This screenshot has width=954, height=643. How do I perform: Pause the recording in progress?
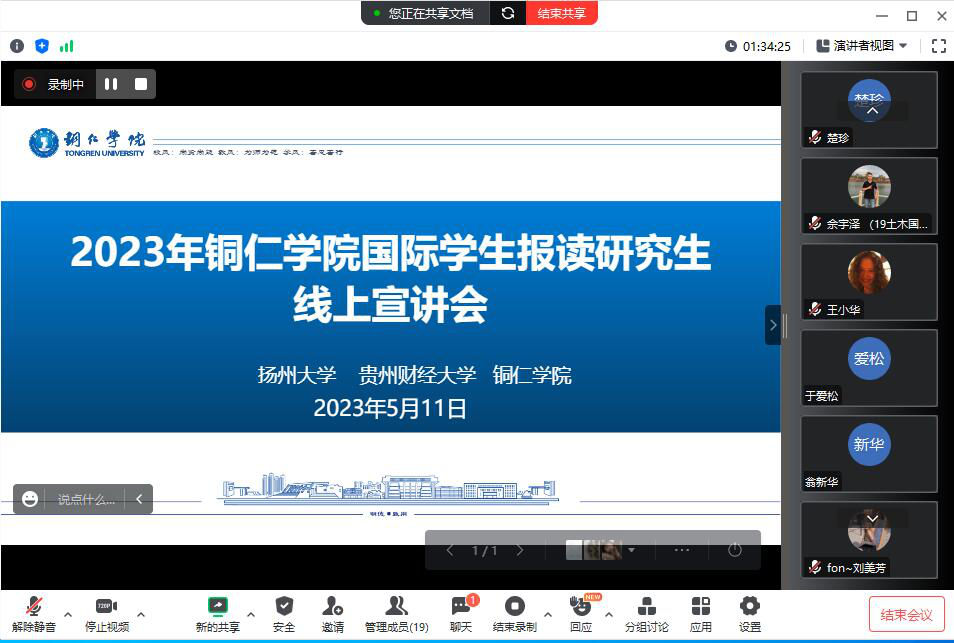(x=111, y=85)
